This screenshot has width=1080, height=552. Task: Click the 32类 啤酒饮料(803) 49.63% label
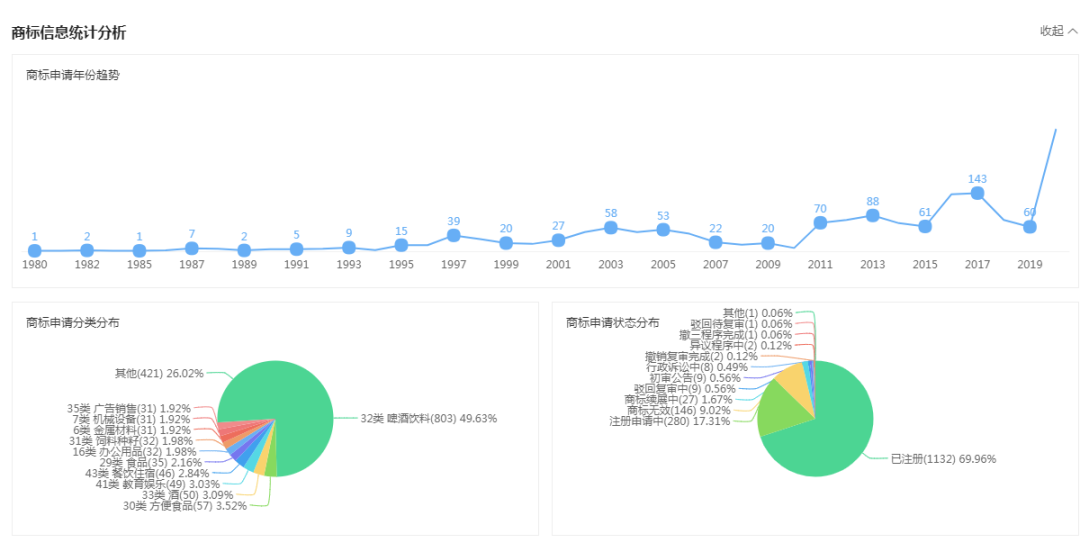(x=428, y=418)
